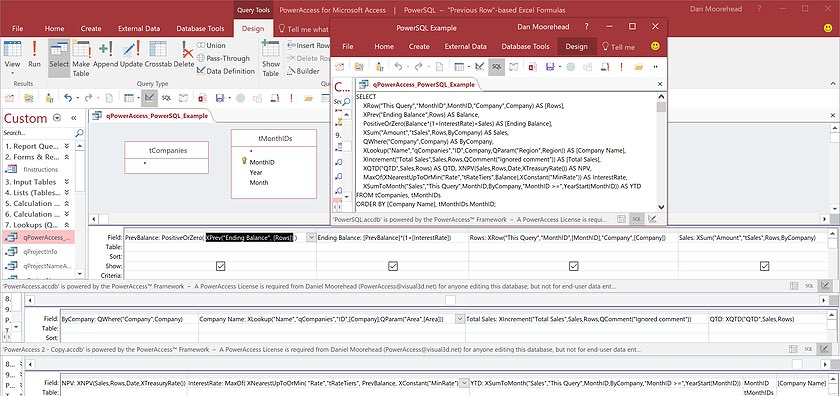Click toolbar overflow chevron in PowerSQL Example window

coord(655,66)
